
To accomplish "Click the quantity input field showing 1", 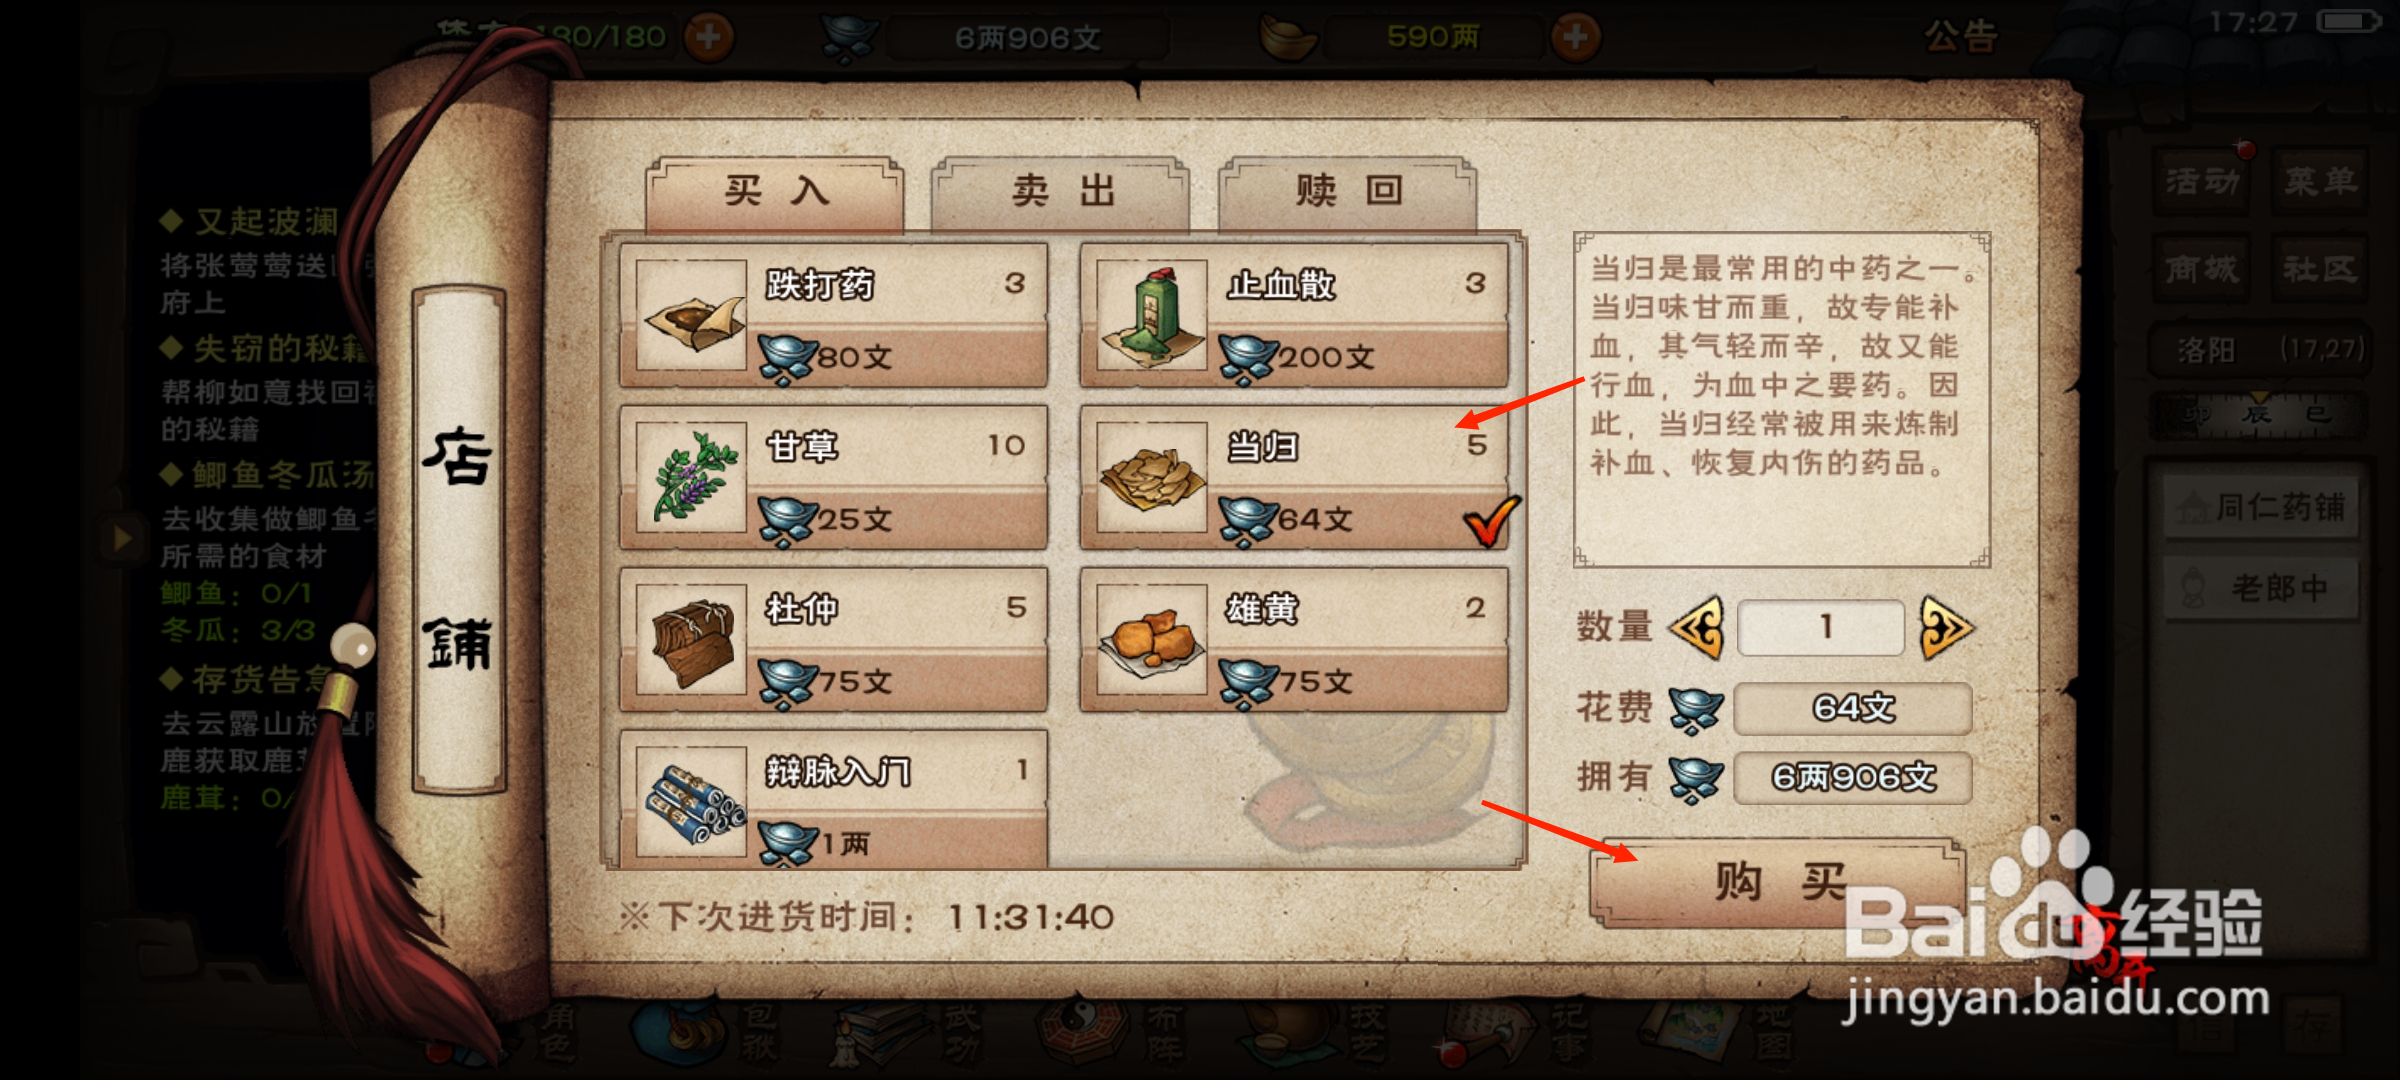I will 1821,627.
